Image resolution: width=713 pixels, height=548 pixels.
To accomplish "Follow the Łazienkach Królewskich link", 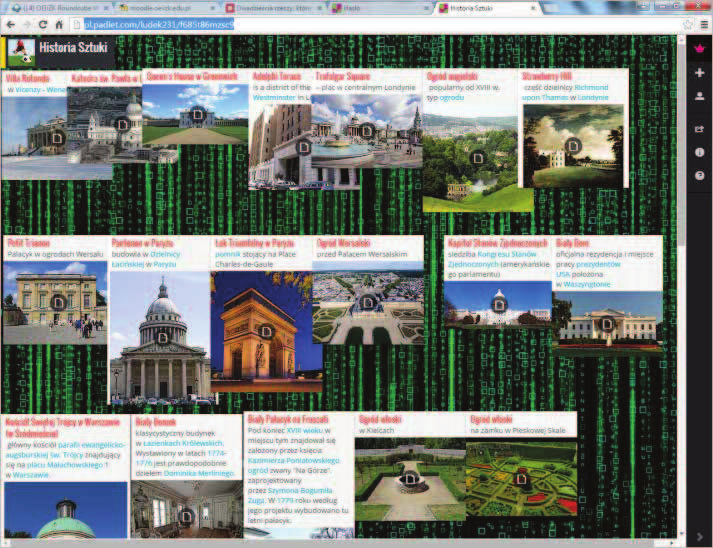I will [183, 443].
